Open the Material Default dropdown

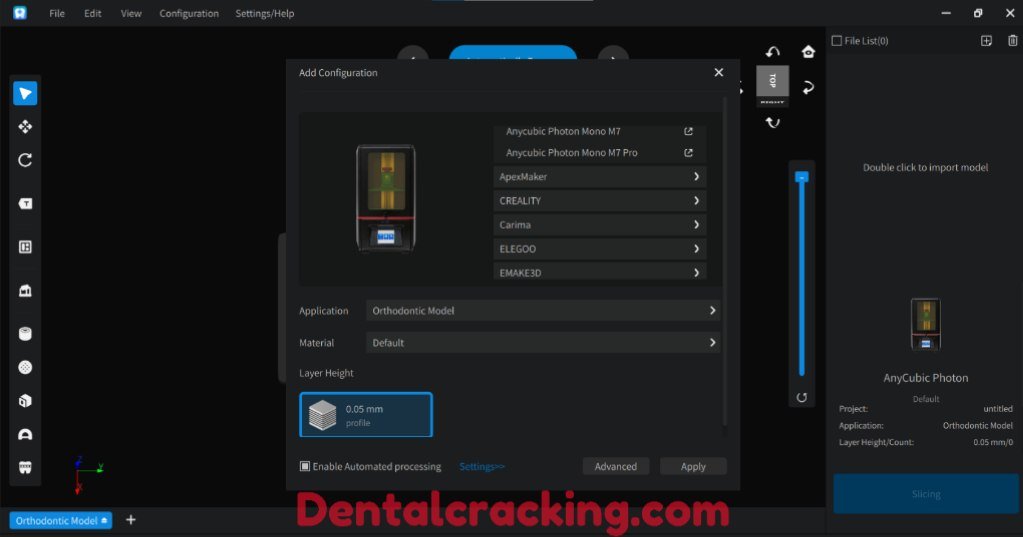point(543,343)
